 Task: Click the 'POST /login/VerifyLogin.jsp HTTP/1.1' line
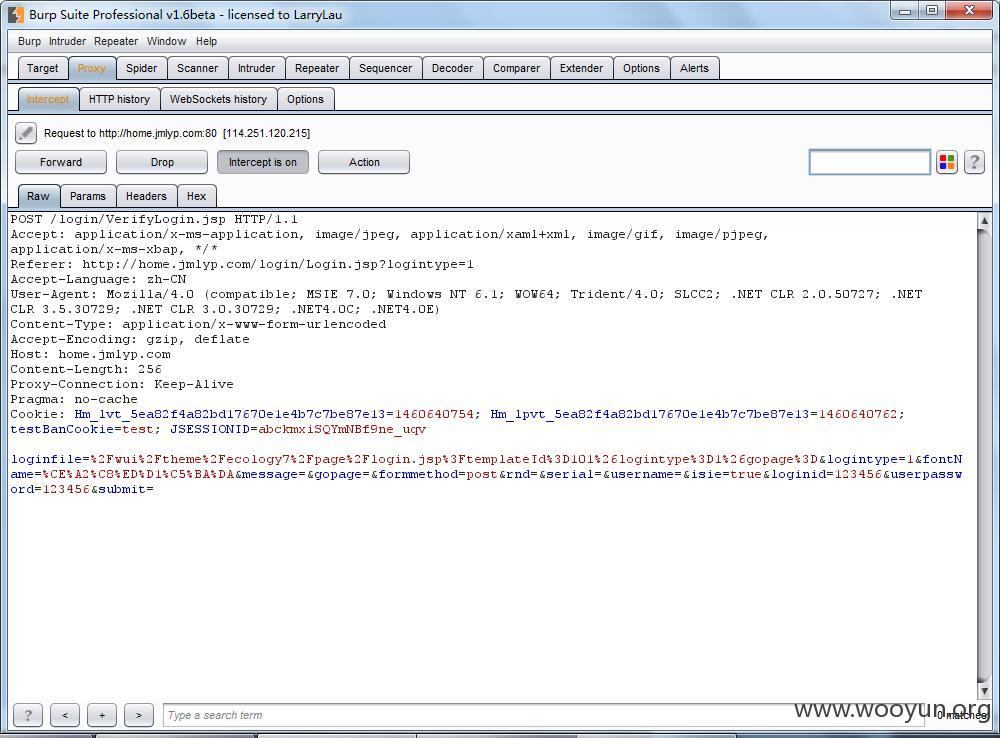coord(154,219)
